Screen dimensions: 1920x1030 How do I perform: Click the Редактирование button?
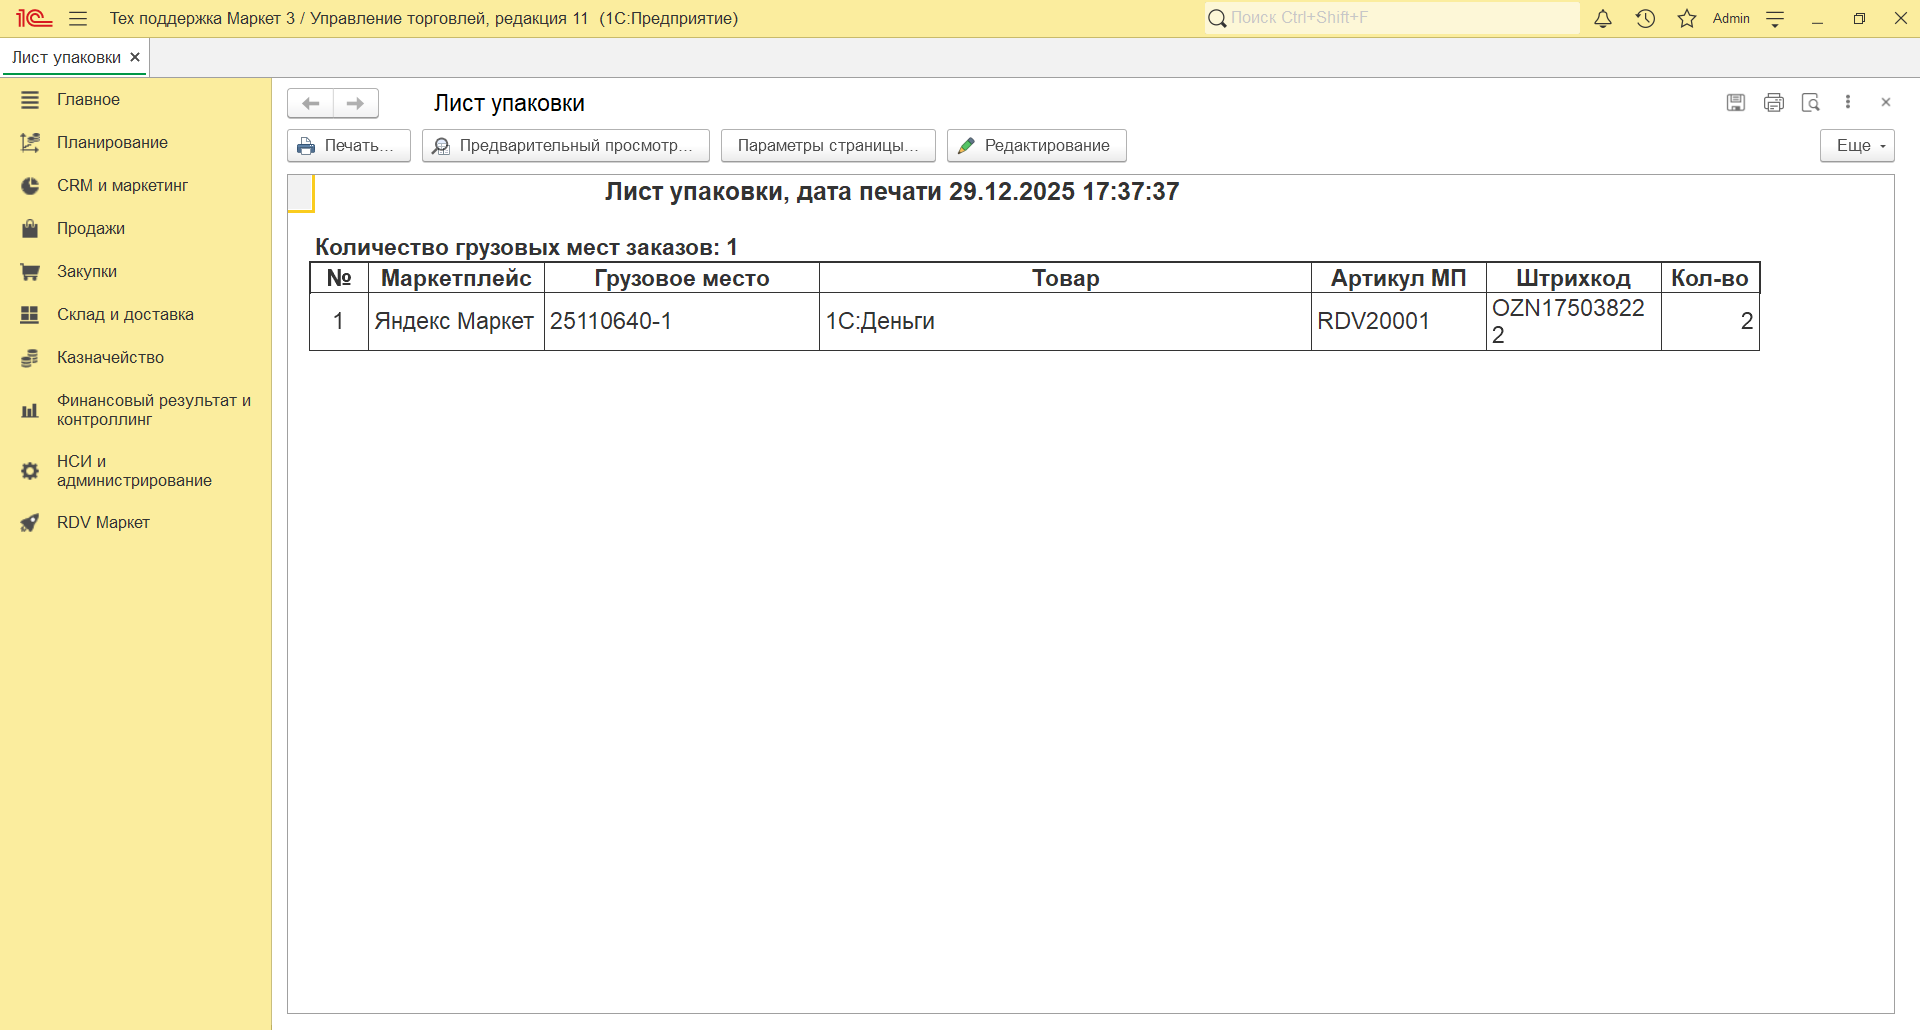coord(1037,146)
